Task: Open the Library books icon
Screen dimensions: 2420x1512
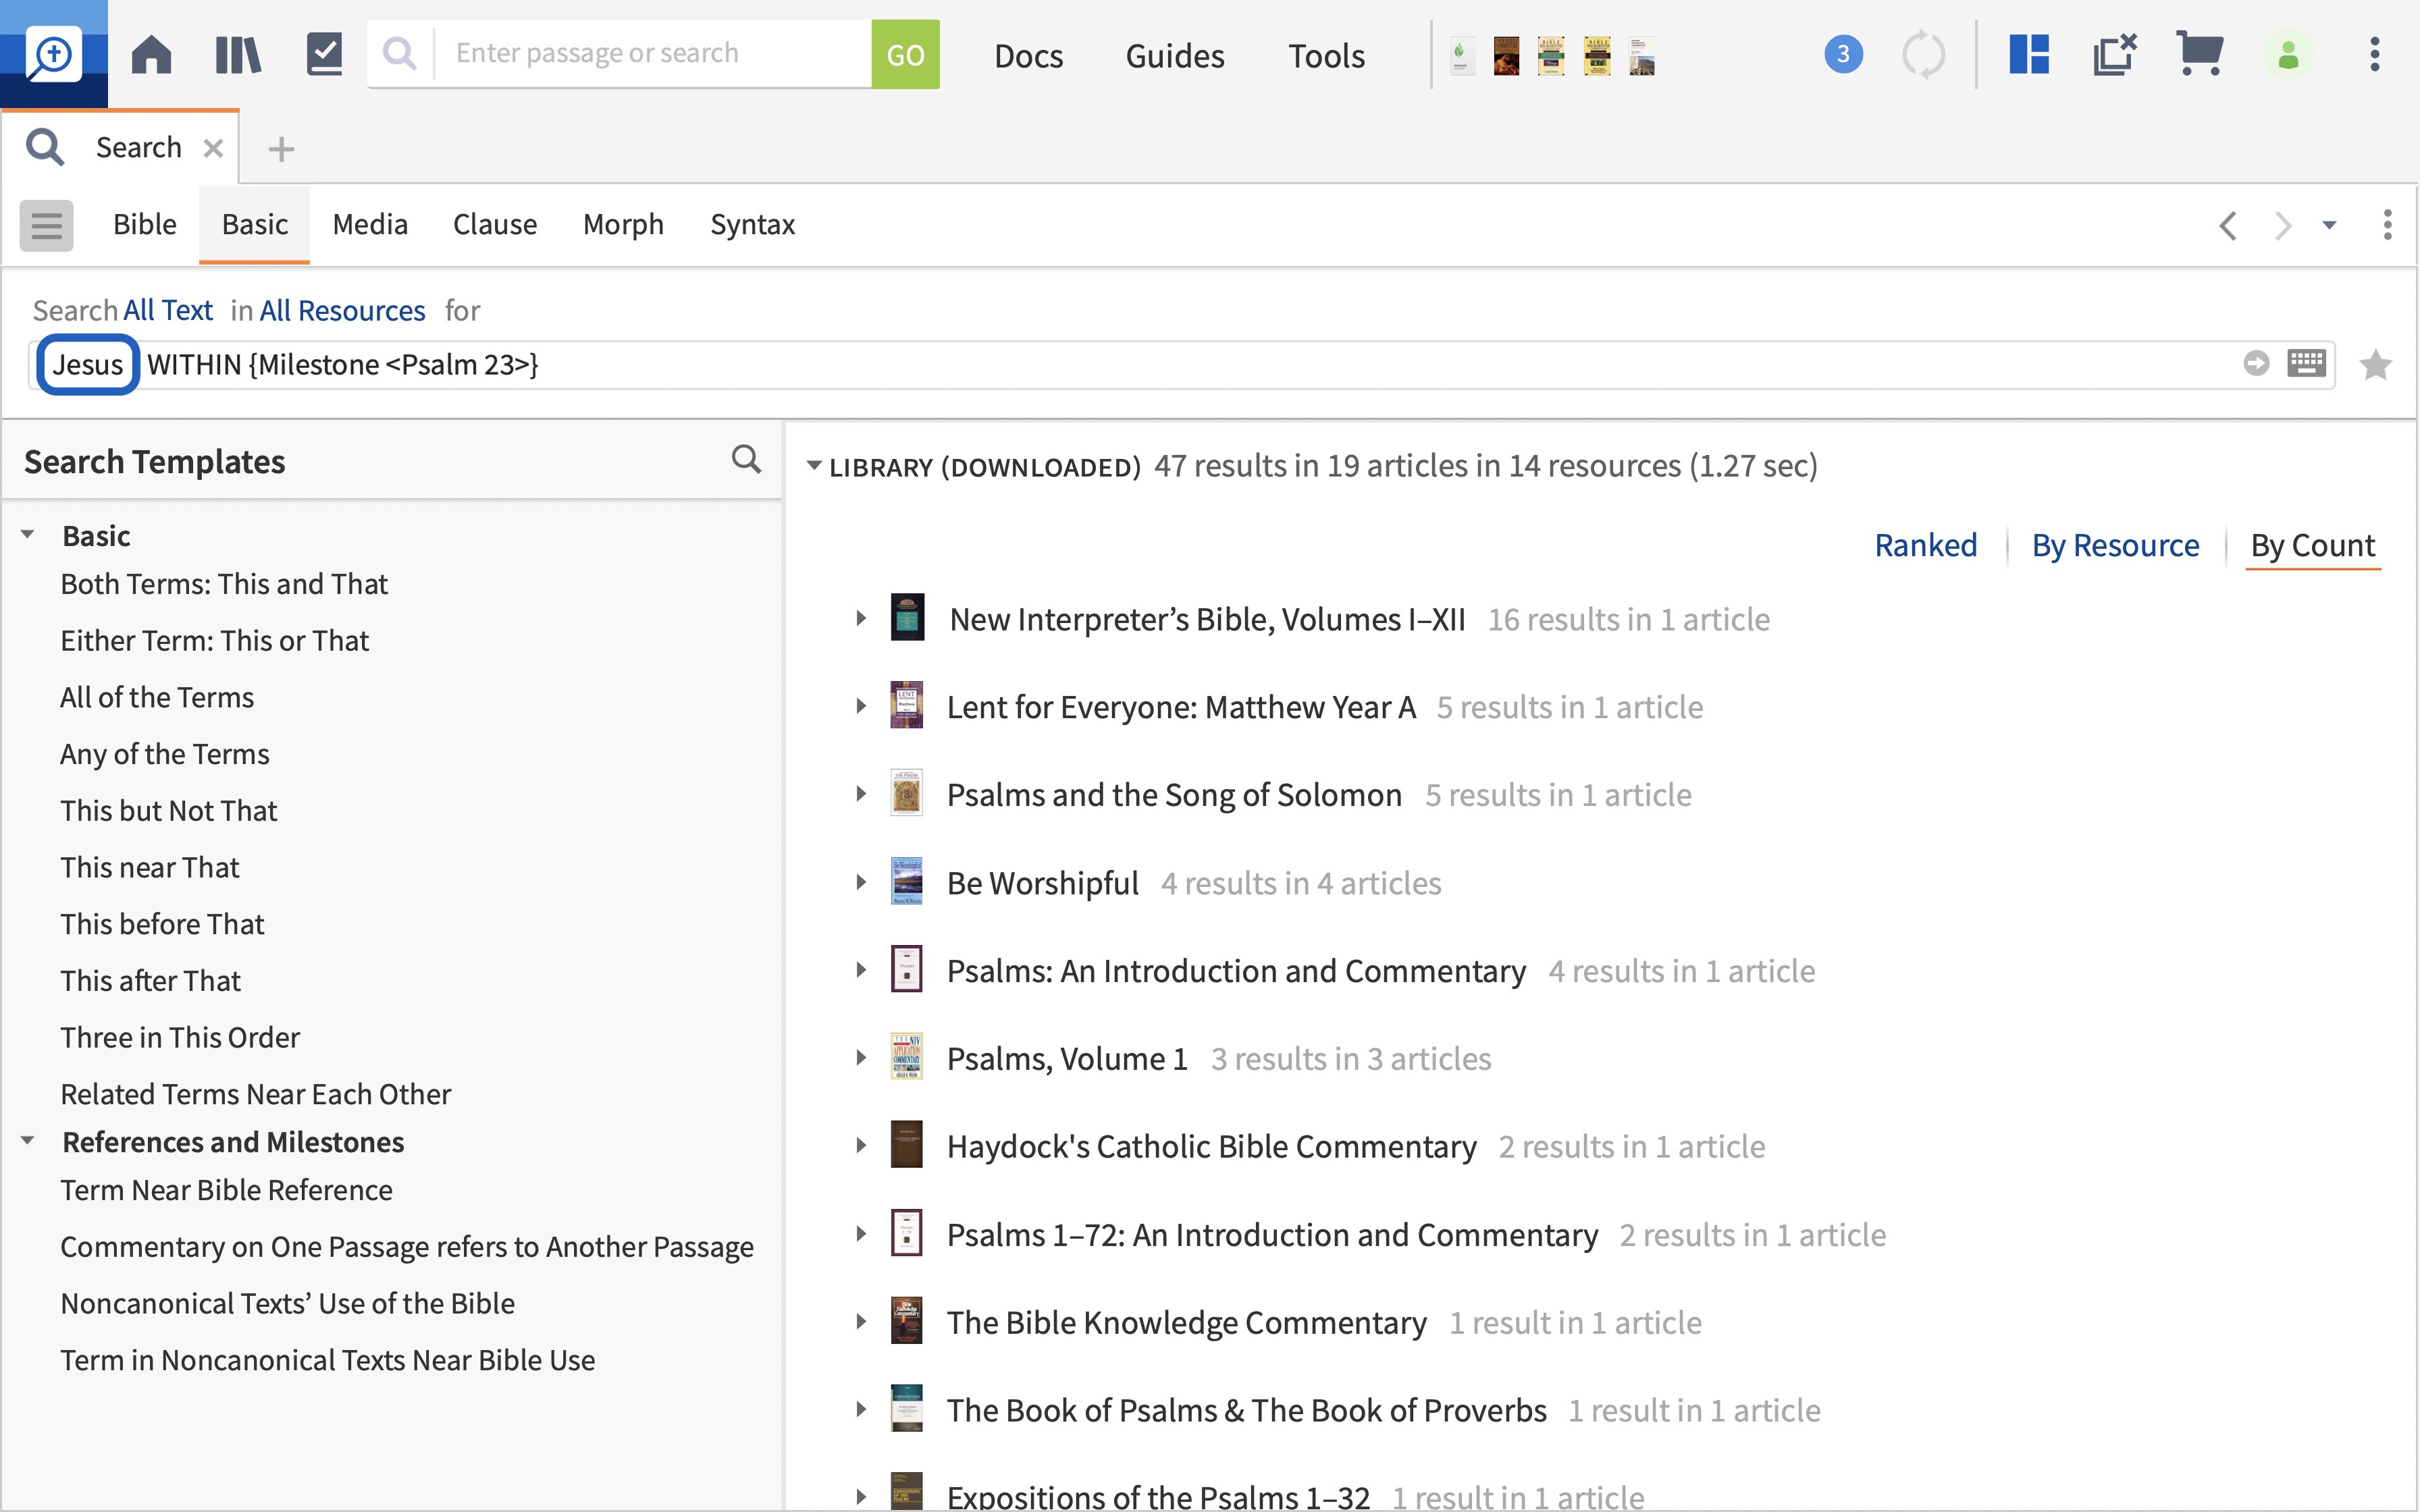Action: point(238,54)
